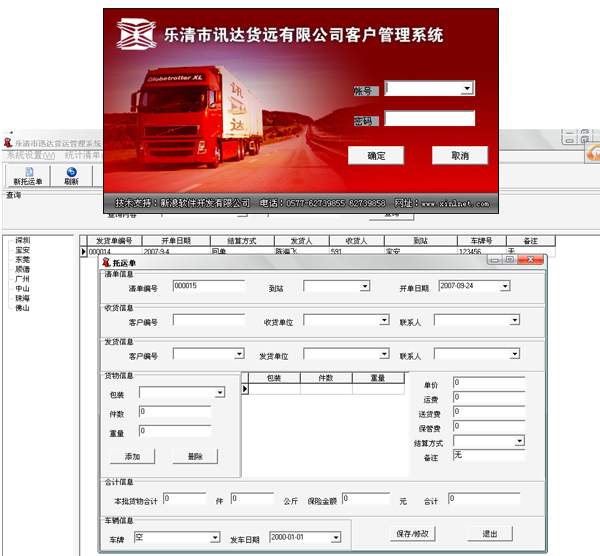Click the 托运单 window title icon

point(106,262)
